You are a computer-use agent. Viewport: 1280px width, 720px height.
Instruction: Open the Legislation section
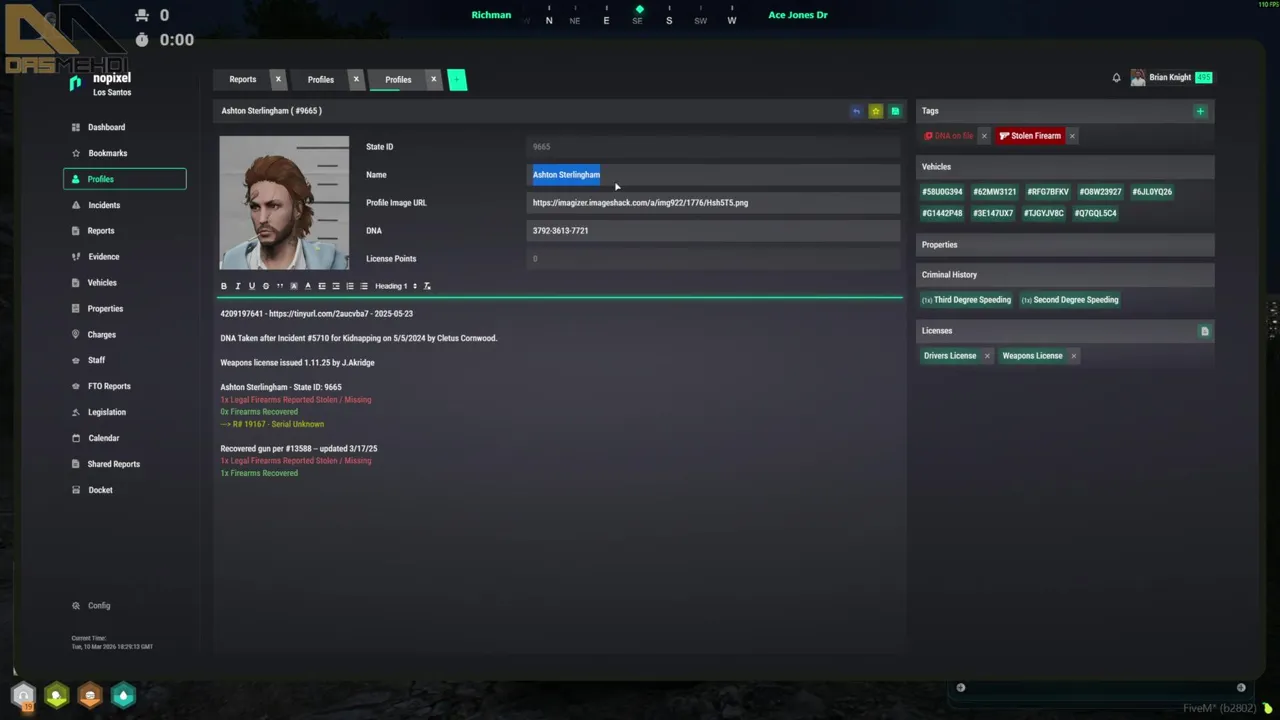125,412
